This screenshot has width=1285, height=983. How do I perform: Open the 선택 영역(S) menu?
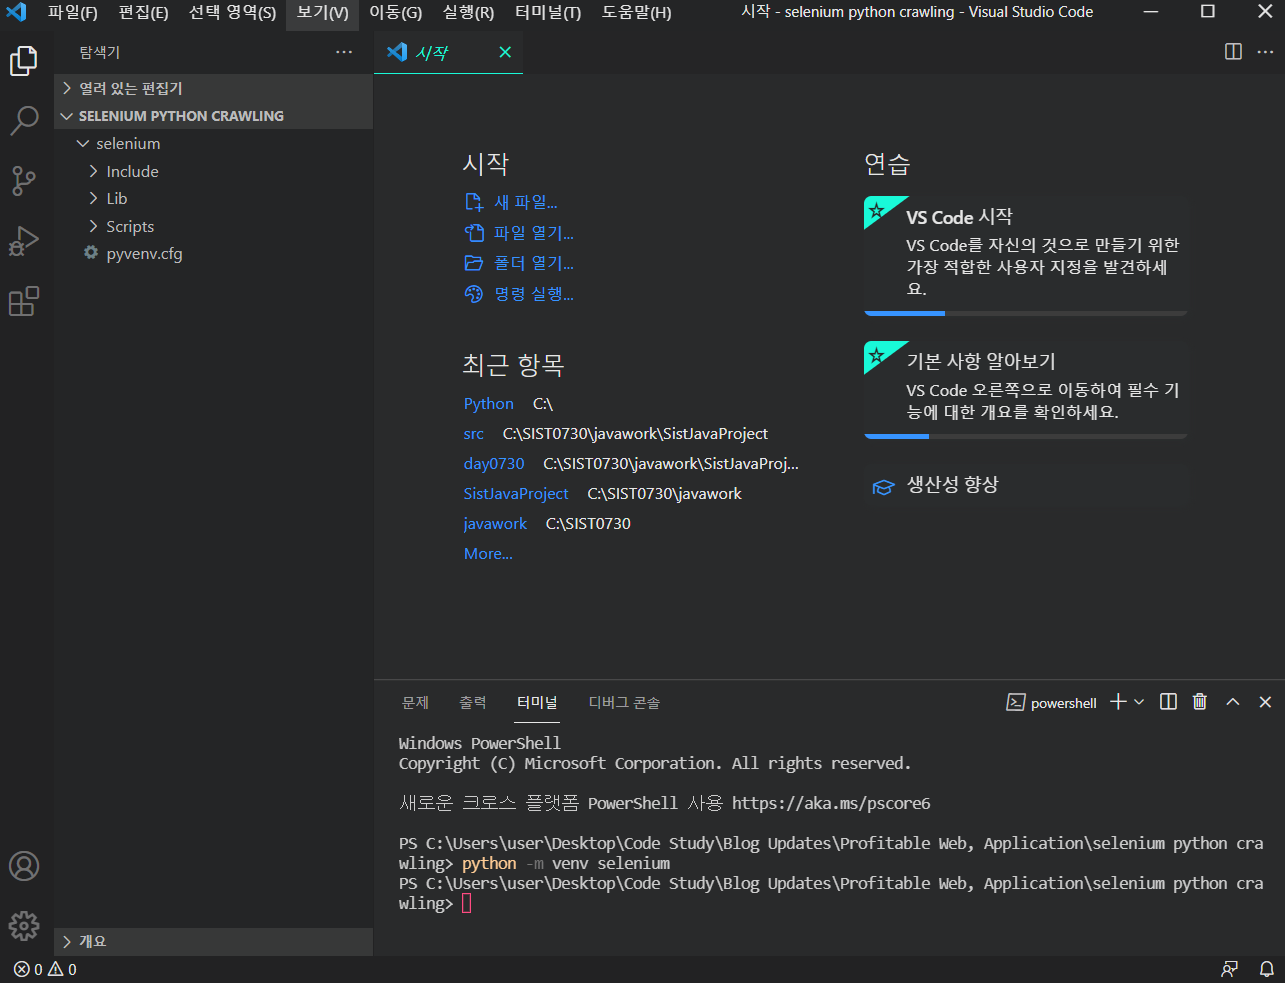pyautogui.click(x=232, y=12)
